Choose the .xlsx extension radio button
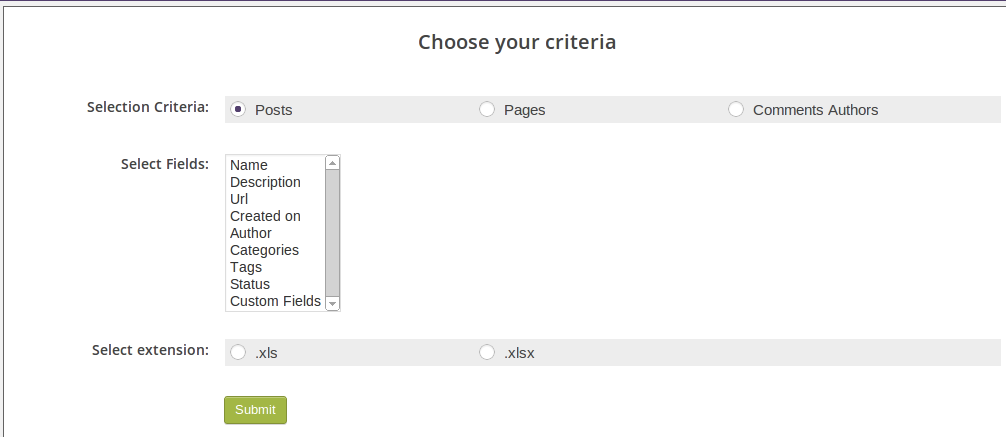Image resolution: width=1006 pixels, height=437 pixels. click(x=487, y=352)
